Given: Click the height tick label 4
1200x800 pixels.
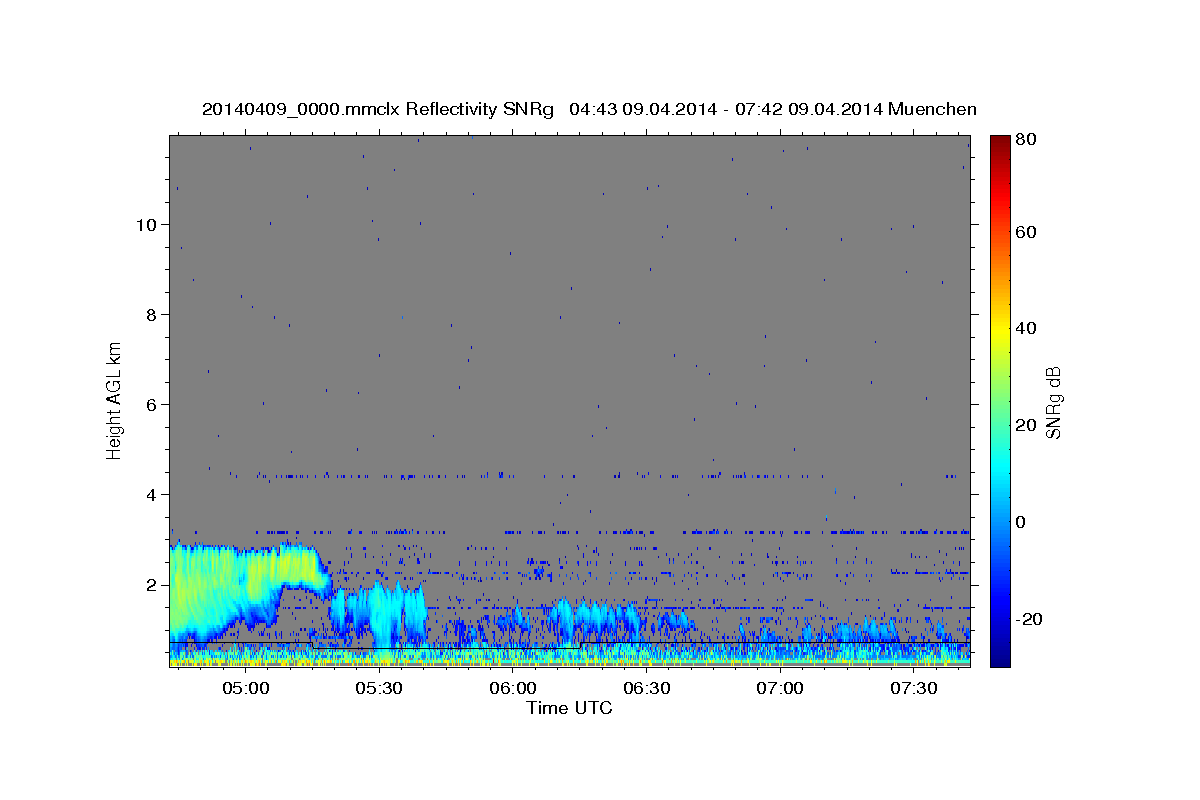Looking at the screenshot, I should pyautogui.click(x=151, y=495).
